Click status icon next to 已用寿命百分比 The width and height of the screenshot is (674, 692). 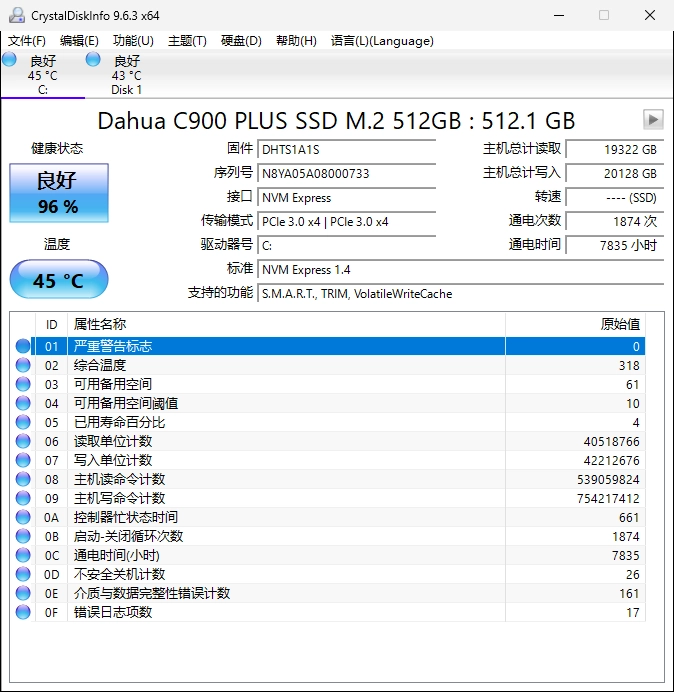(23, 422)
